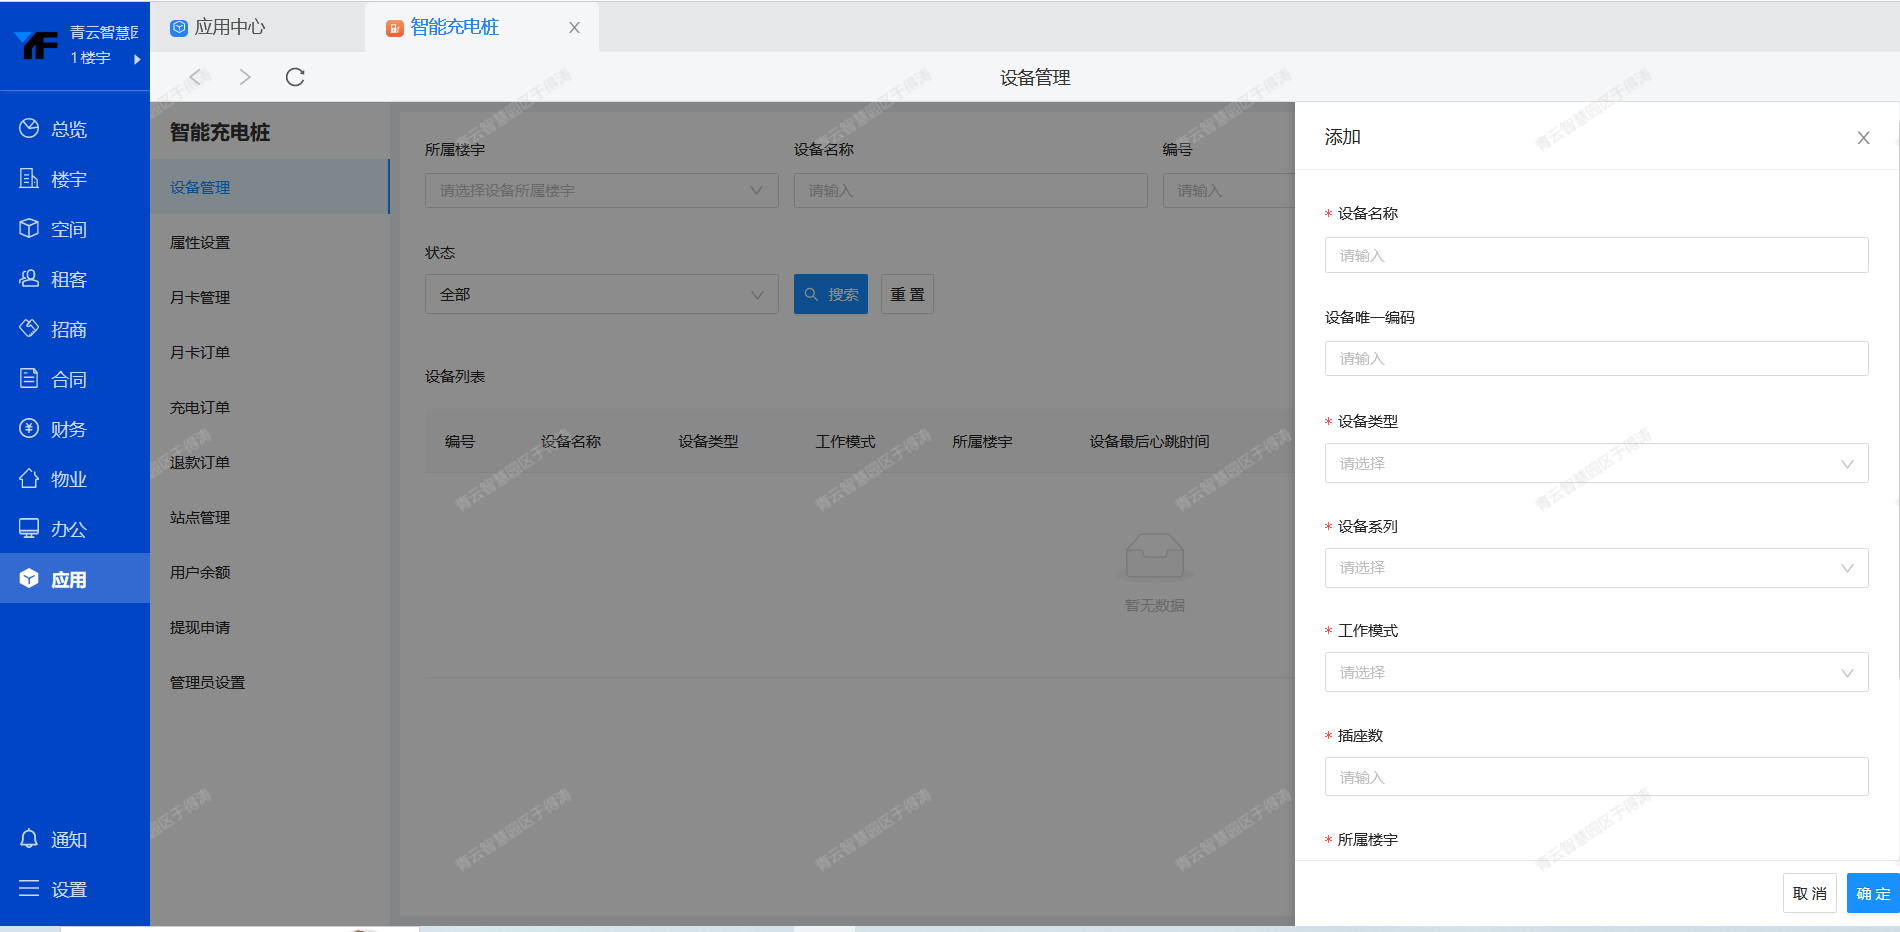Open the 物业 property house icon
Image resolution: width=1900 pixels, height=932 pixels.
coord(29,478)
